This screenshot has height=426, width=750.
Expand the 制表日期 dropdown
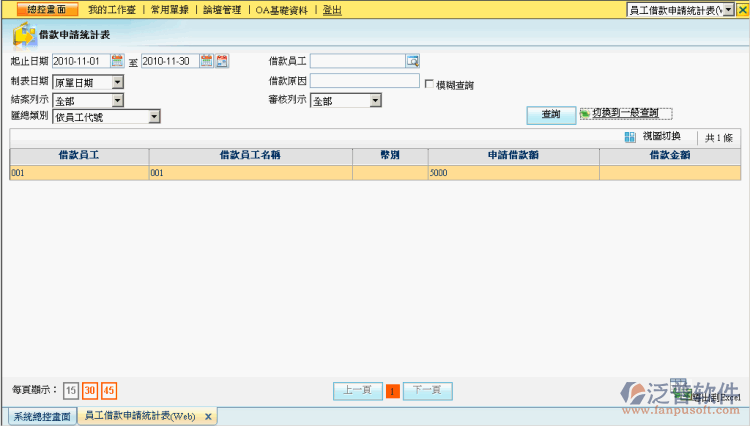click(x=118, y=82)
